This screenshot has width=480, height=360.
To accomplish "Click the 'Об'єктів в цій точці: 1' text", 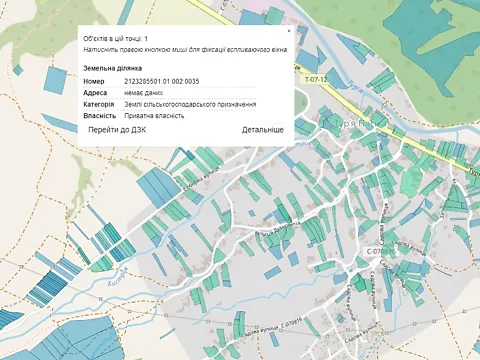I will coord(115,39).
